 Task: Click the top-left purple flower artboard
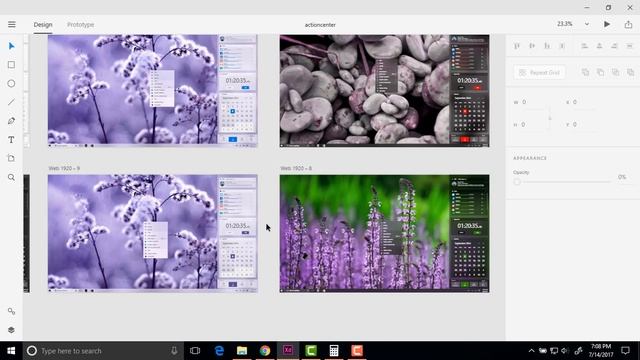click(x=153, y=91)
